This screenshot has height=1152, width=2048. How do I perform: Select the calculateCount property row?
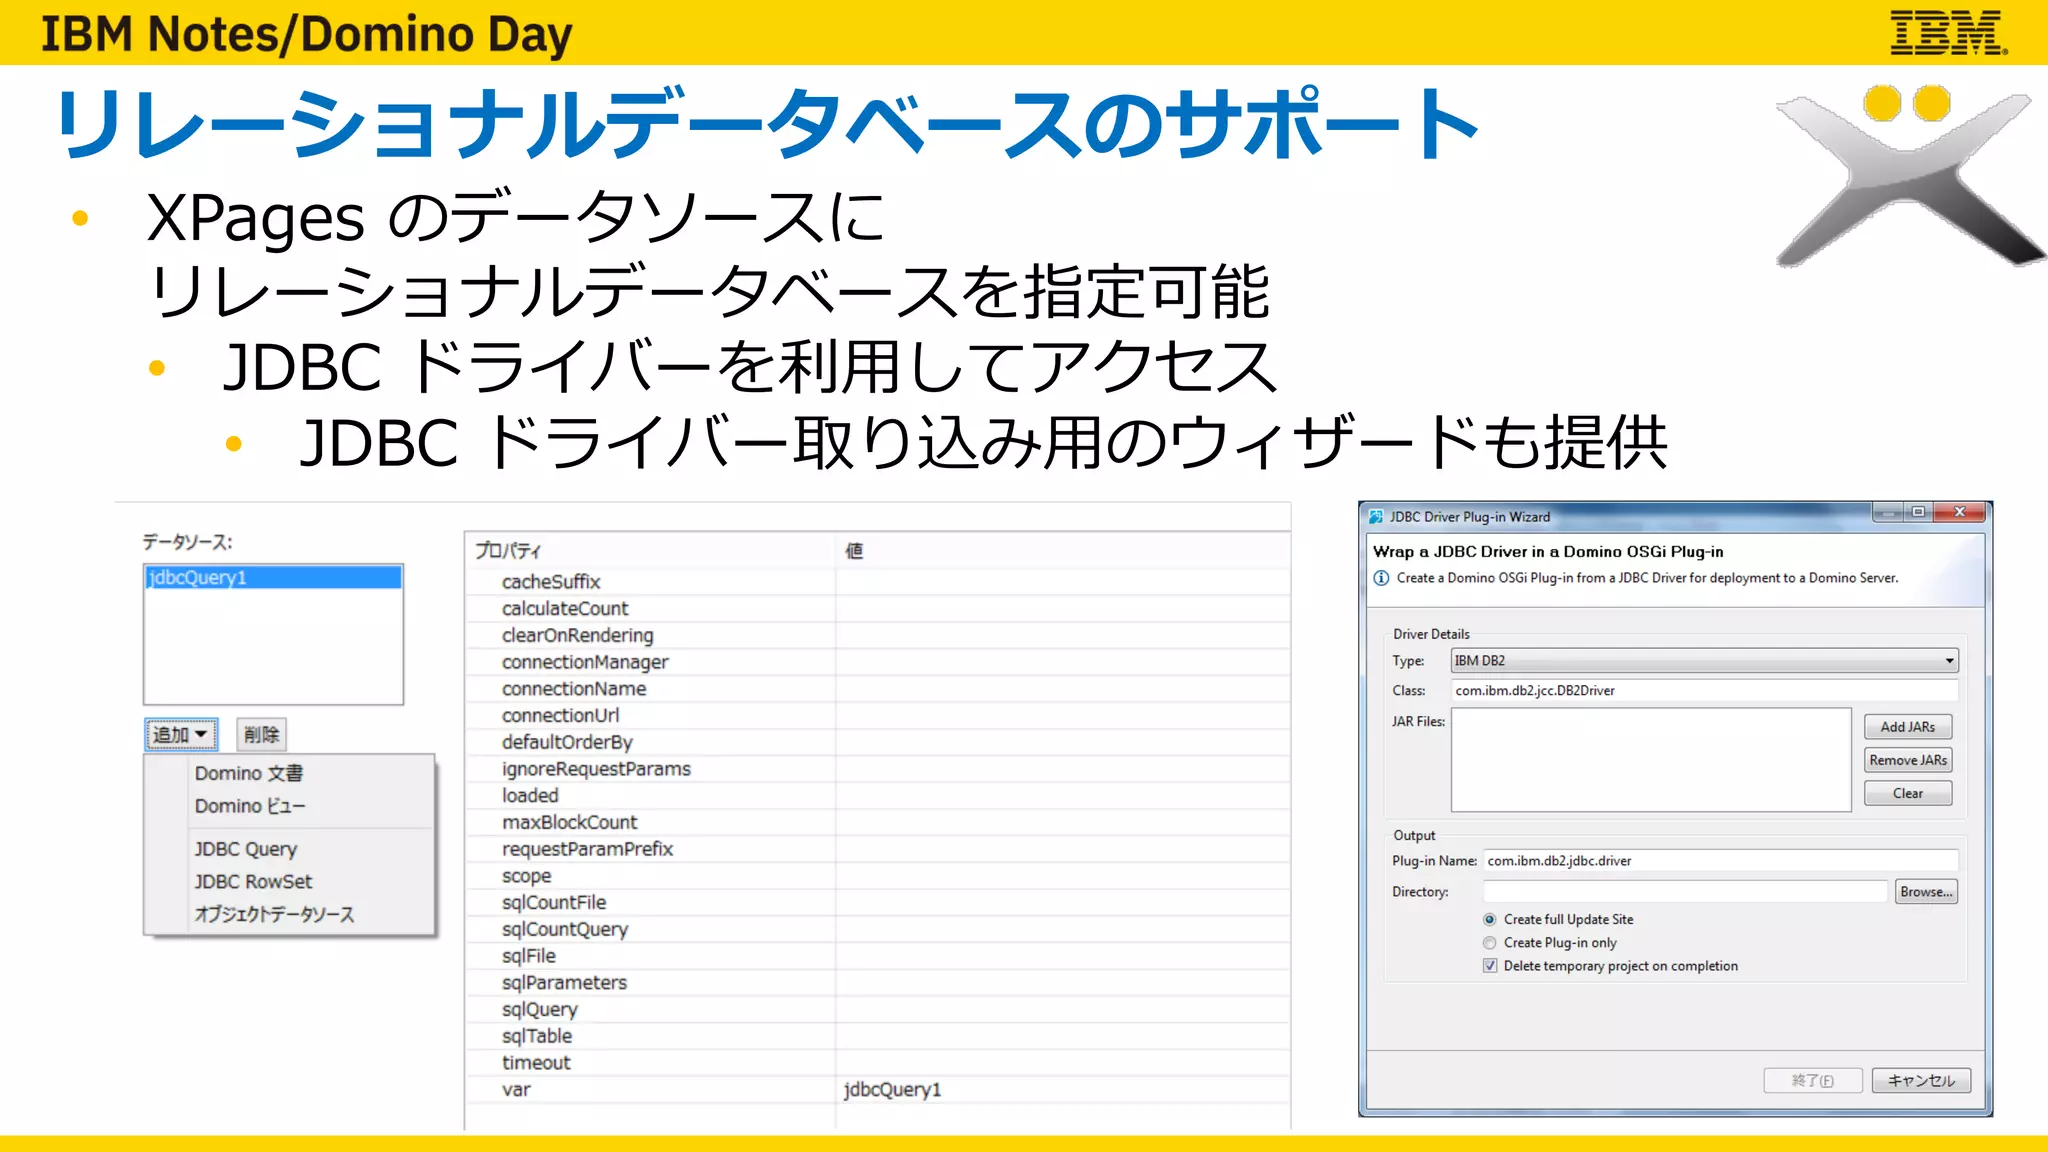click(878, 609)
